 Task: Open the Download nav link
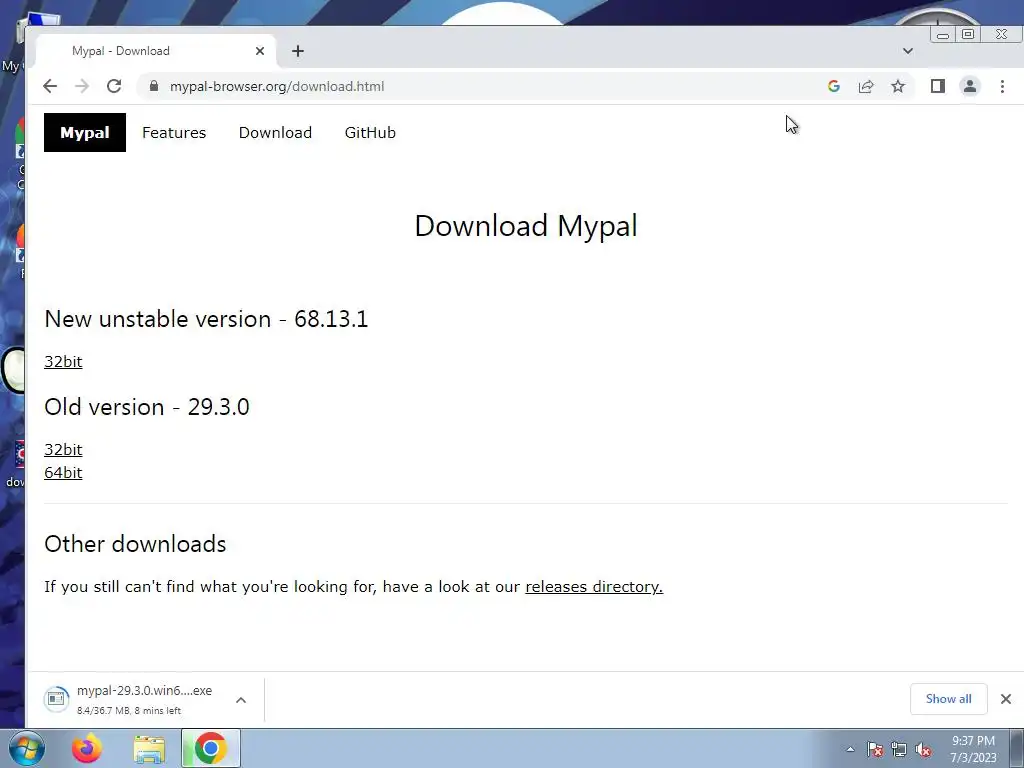[275, 133]
